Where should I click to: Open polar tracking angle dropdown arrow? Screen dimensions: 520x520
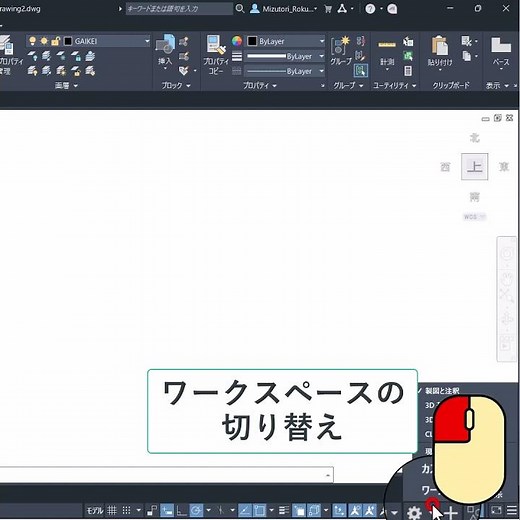click(208, 510)
